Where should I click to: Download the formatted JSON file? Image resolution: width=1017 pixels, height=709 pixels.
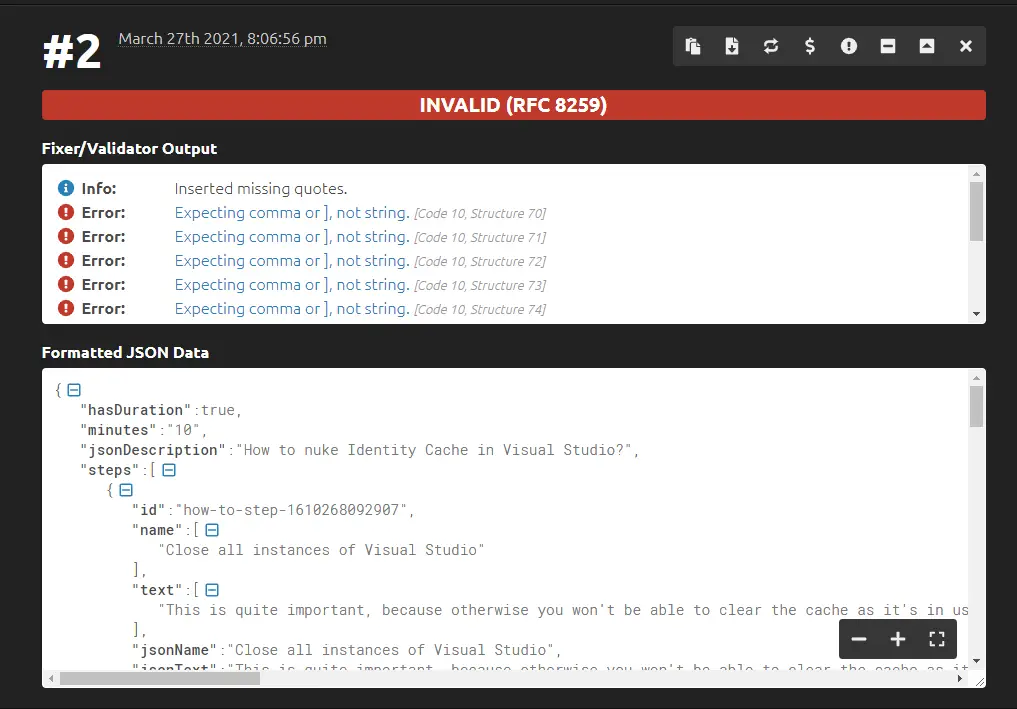[x=732, y=46]
